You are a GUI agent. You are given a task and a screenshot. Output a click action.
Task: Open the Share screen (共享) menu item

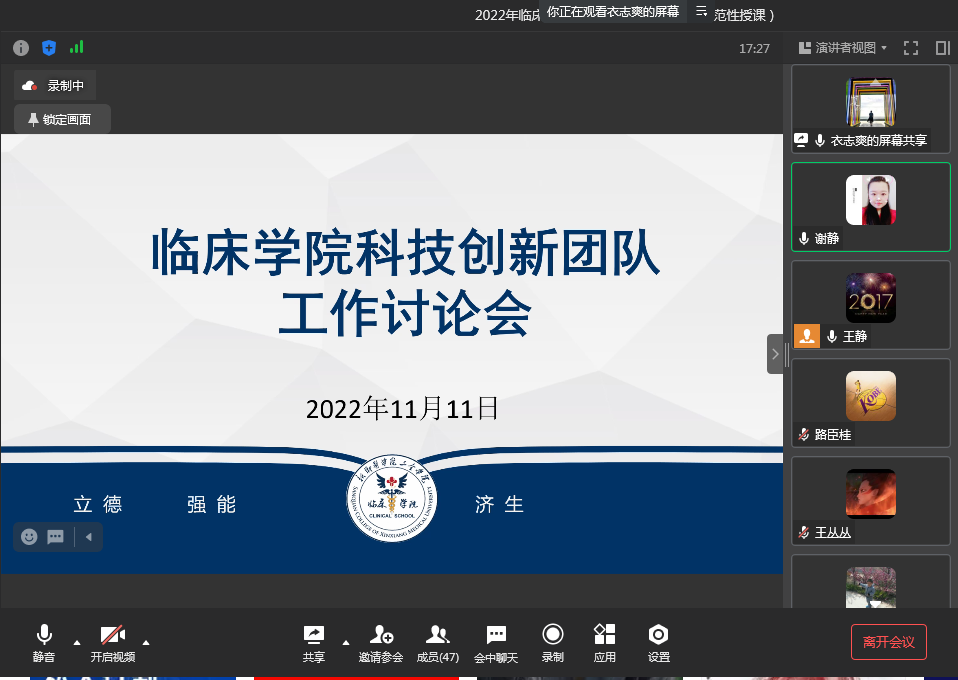314,641
